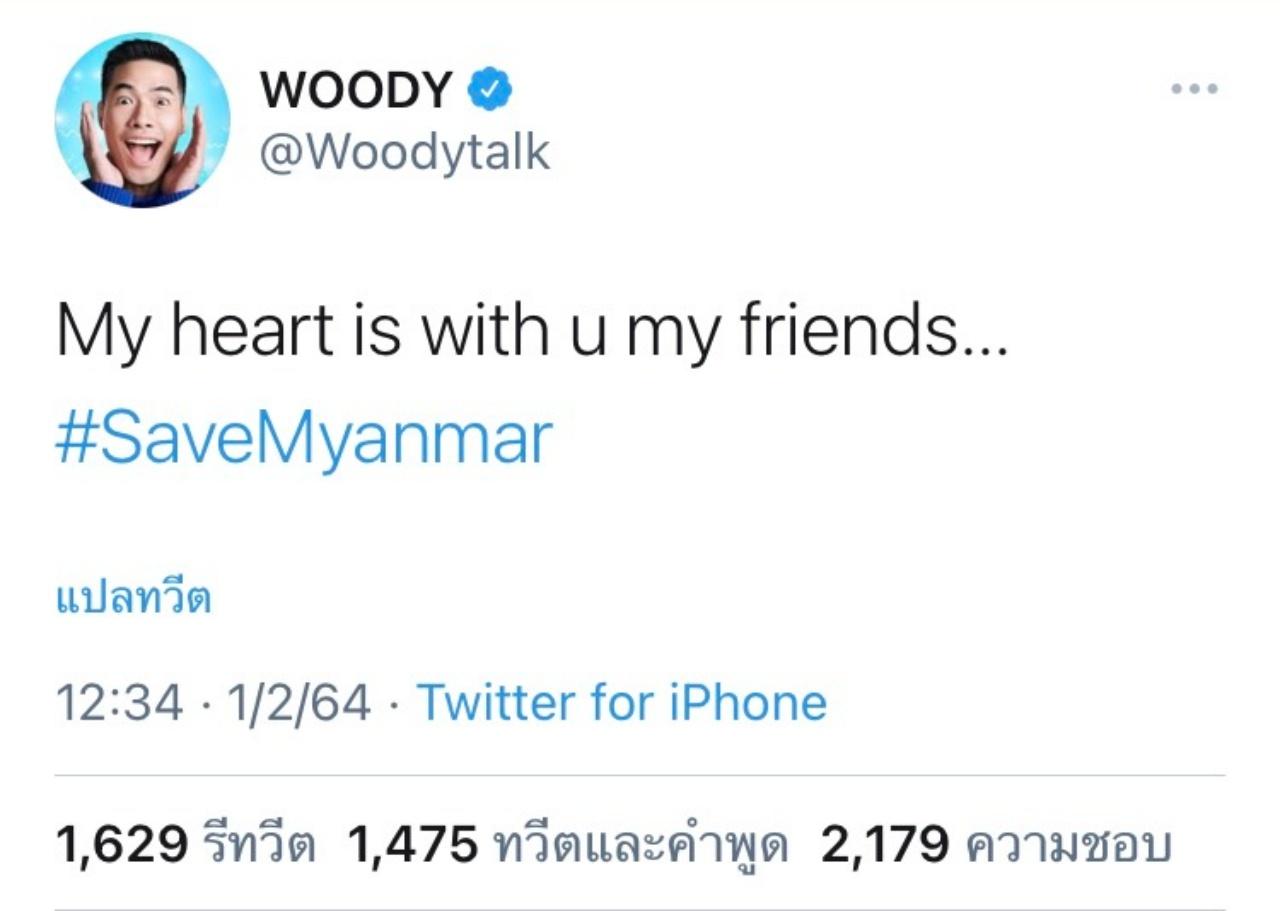The image size is (1280, 911).
Task: Click the 12:34 timestamp
Action: click(x=119, y=702)
